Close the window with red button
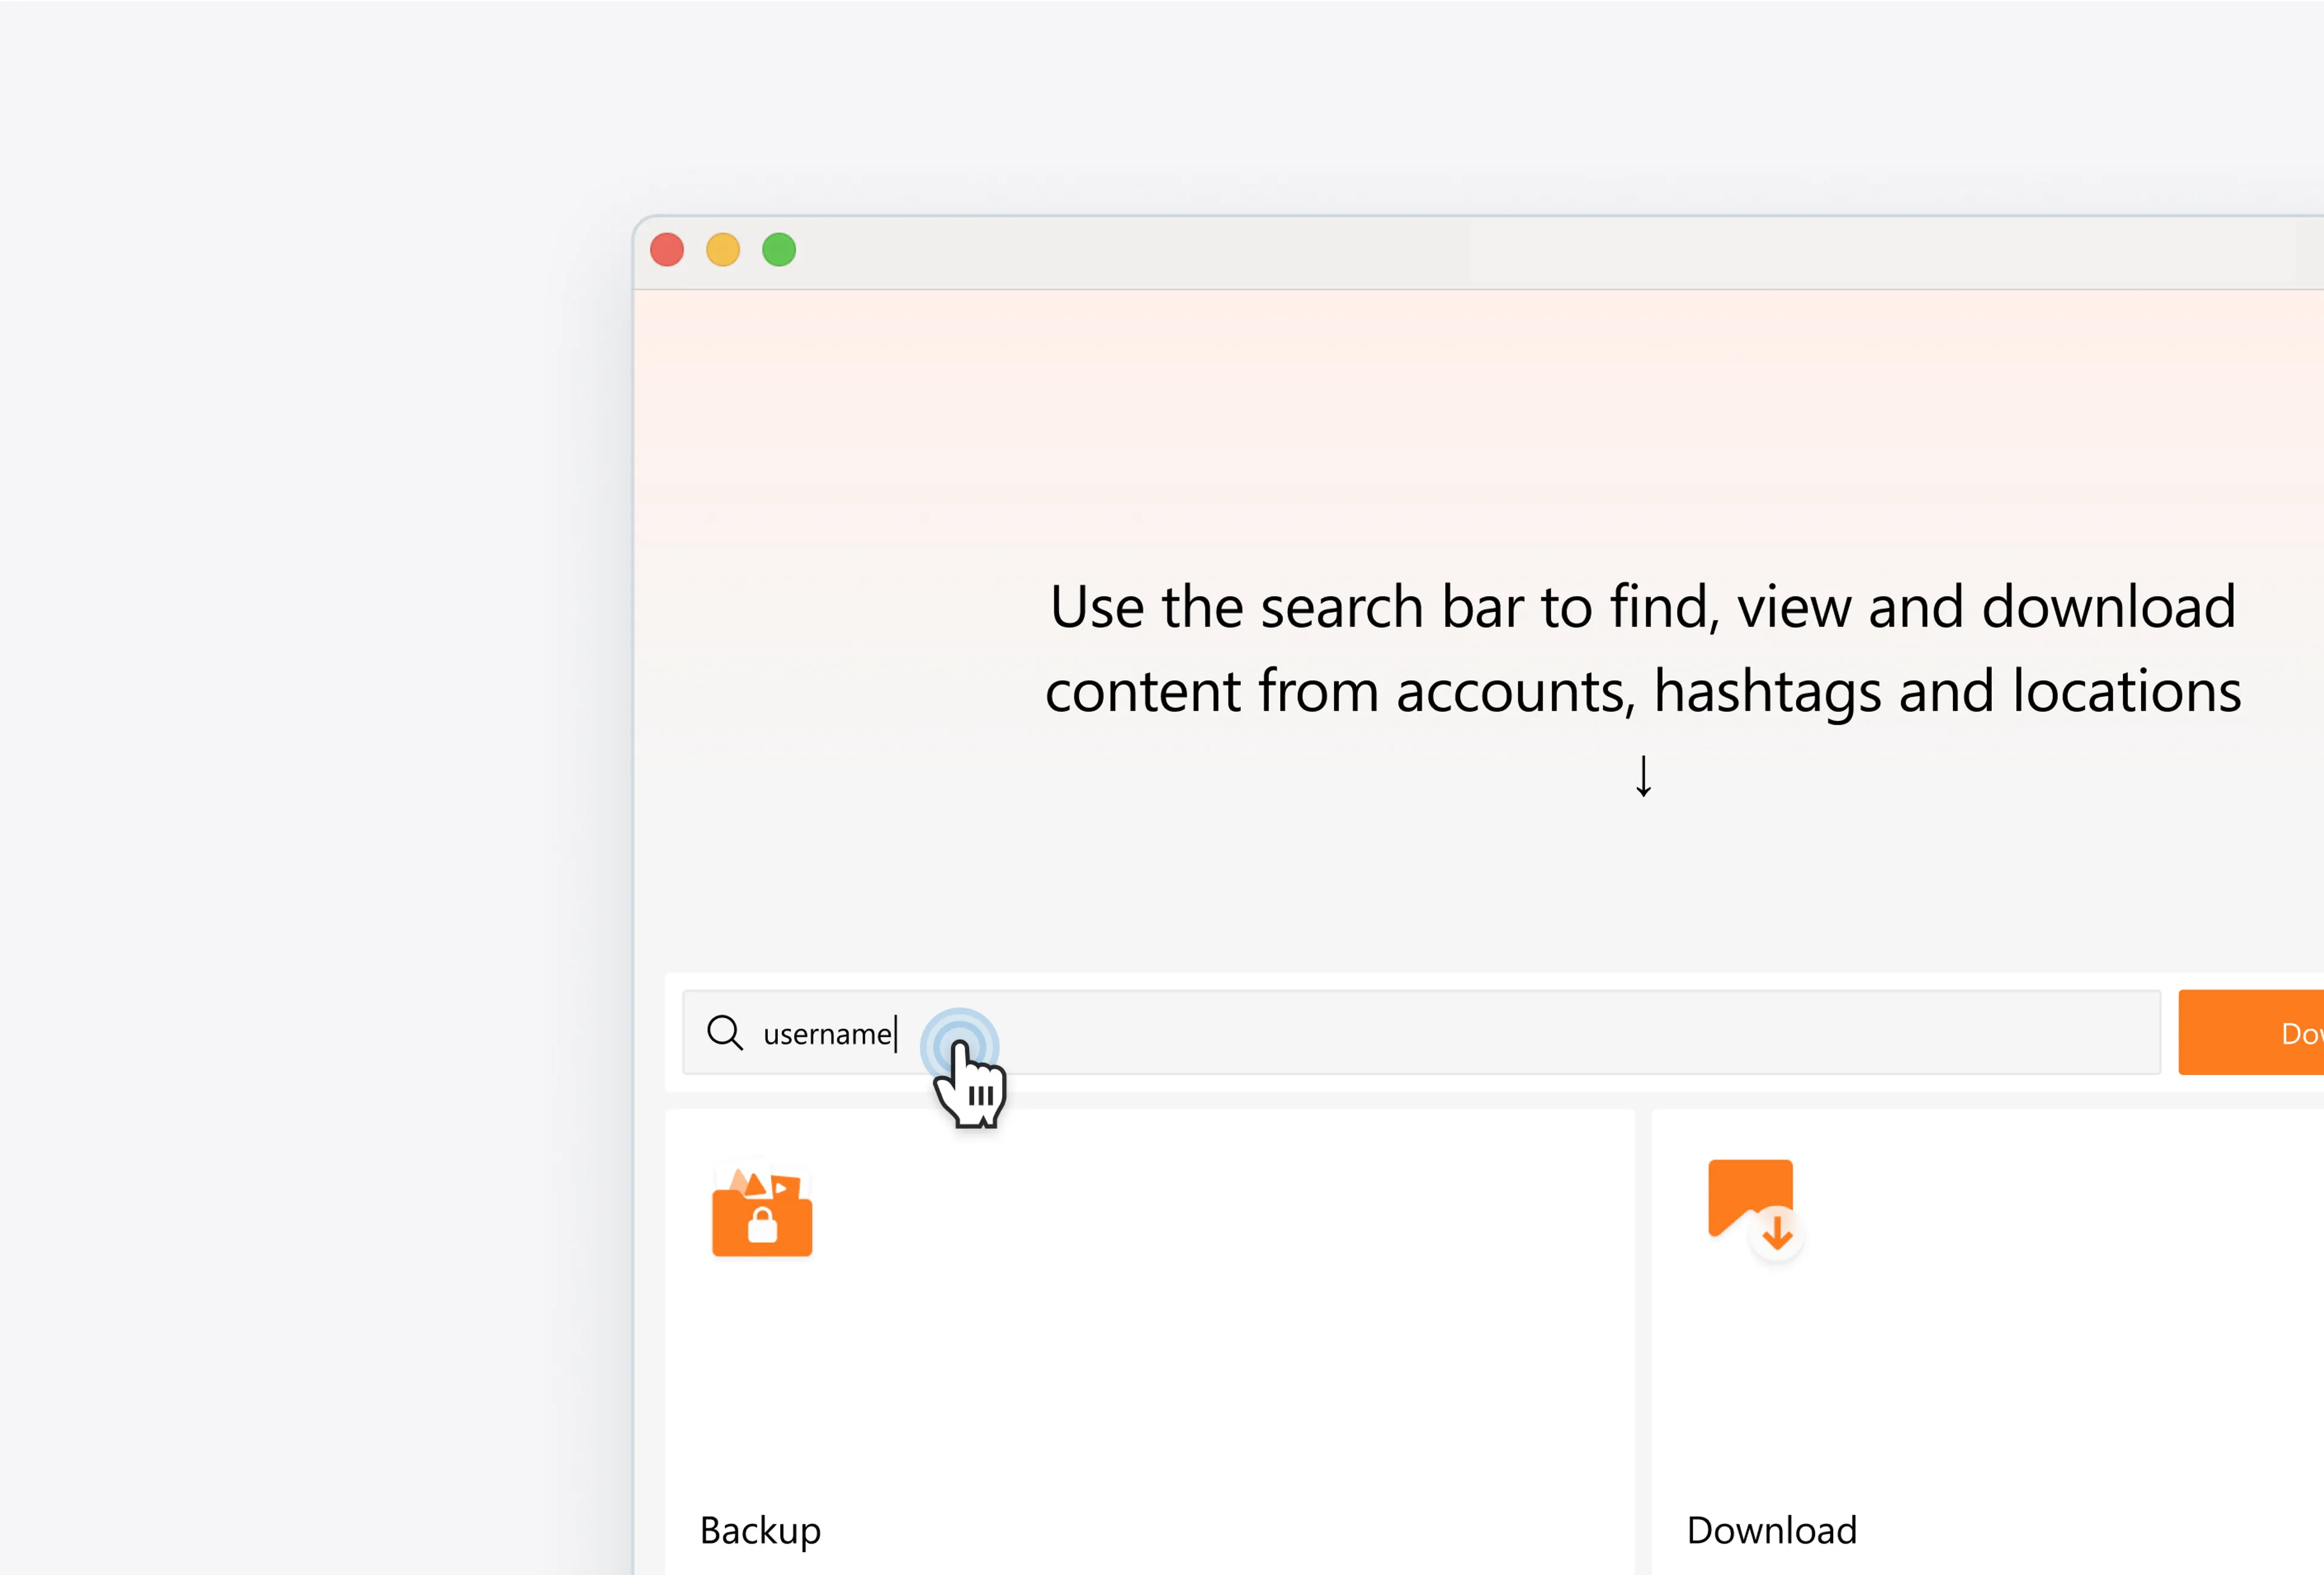The image size is (2324, 1575). pos(667,249)
